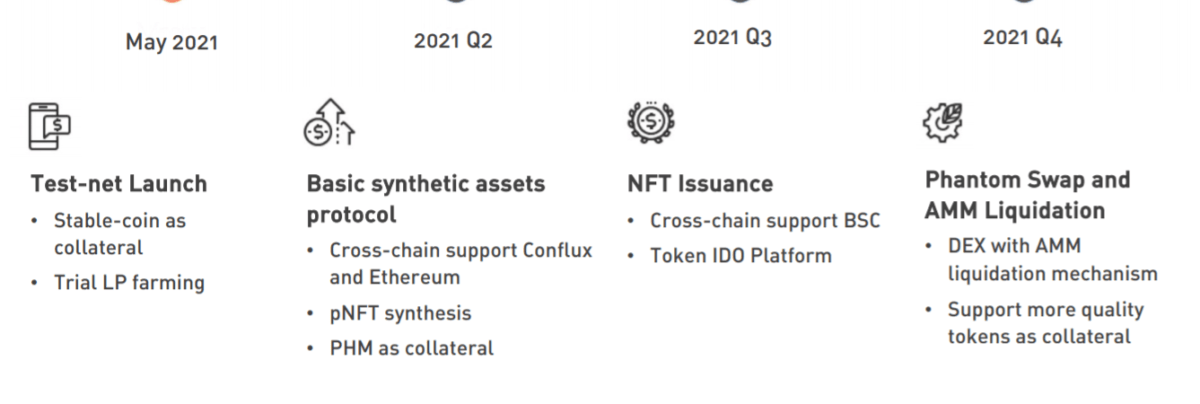This screenshot has width=1200, height=404.
Task: Select PHM as collateral bullet
Action: 411,348
